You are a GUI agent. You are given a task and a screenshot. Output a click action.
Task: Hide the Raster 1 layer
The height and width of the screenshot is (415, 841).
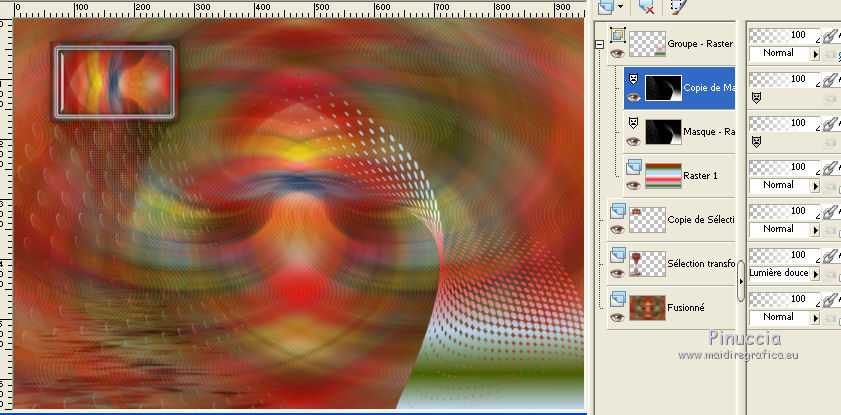point(633,185)
